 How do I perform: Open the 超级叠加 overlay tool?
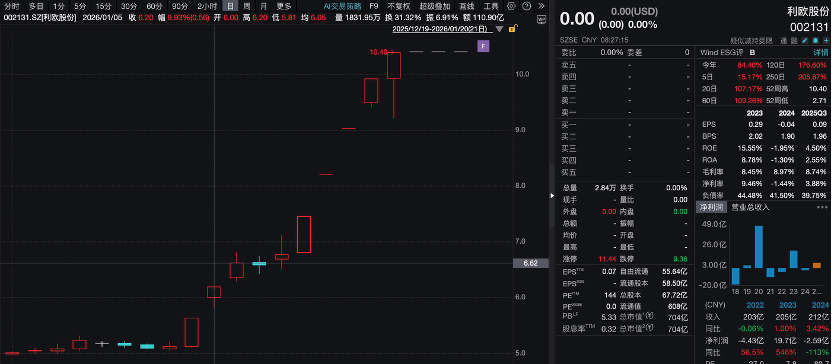435,6
